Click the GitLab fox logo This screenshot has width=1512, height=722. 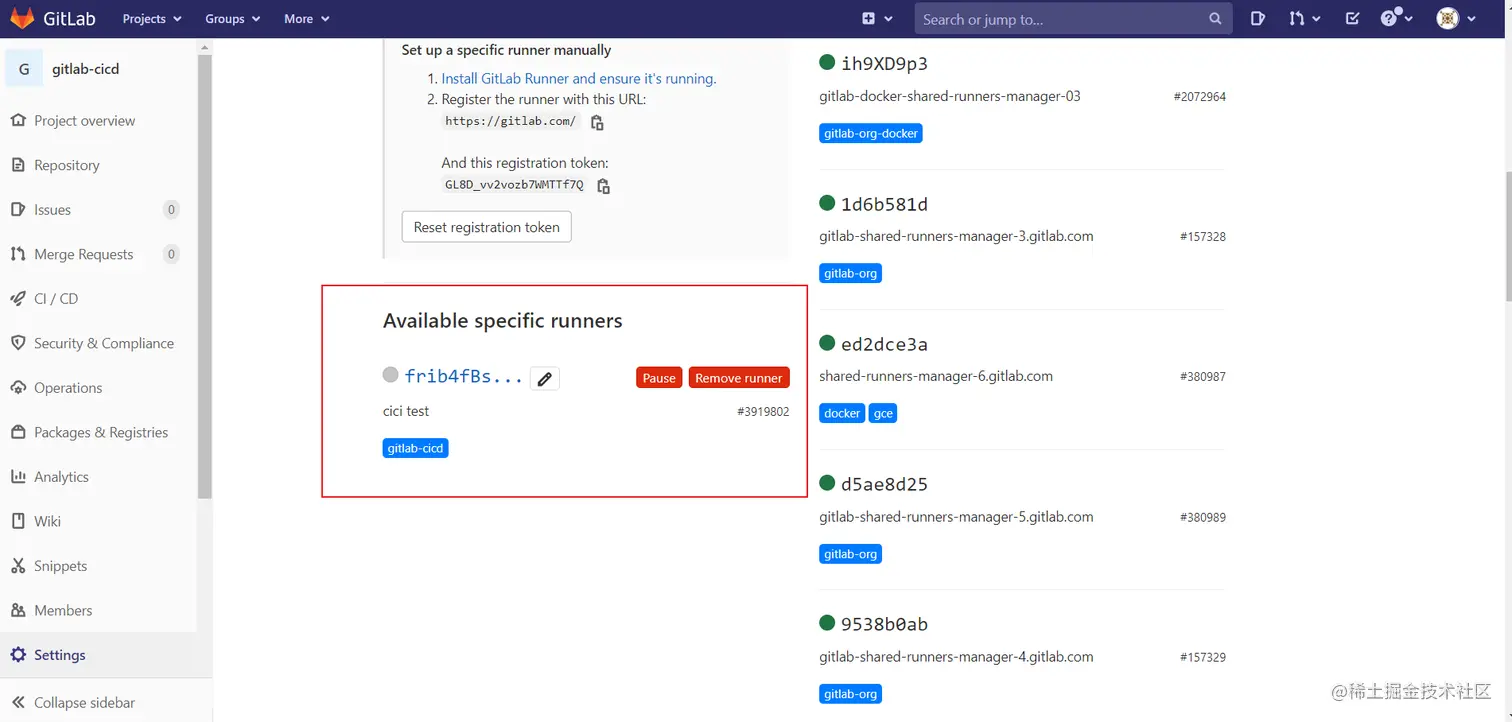tap(23, 18)
